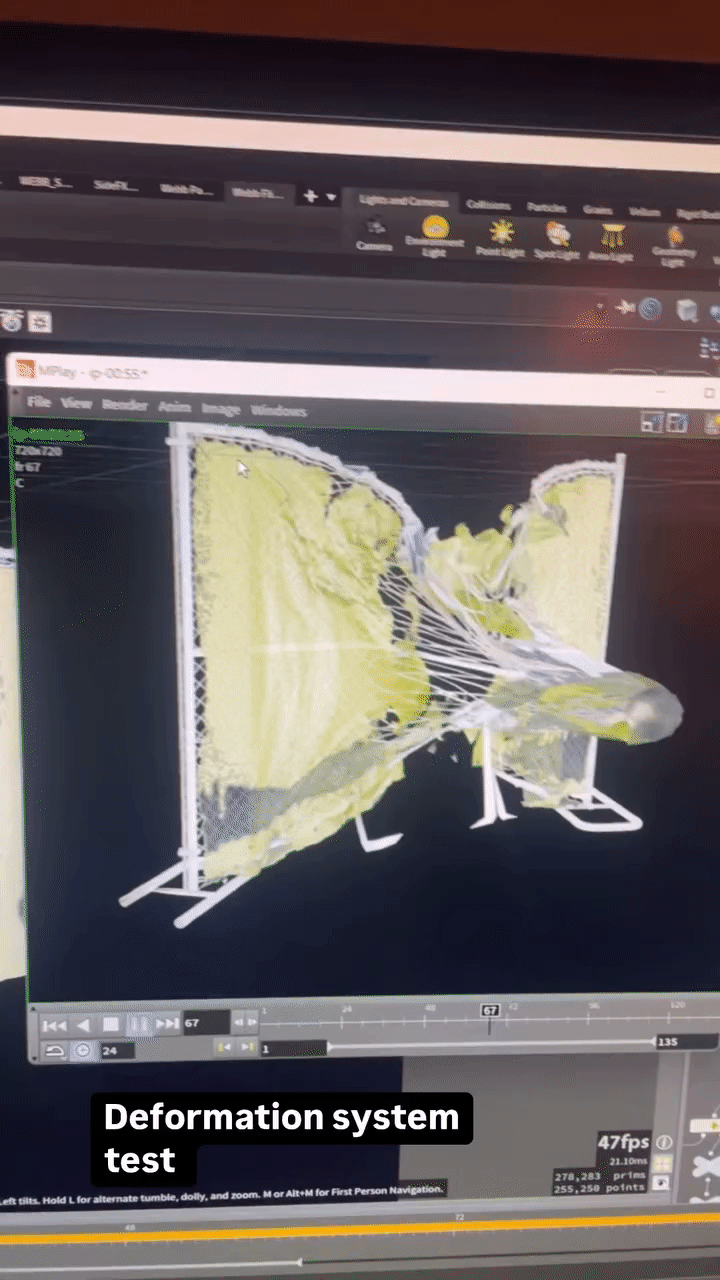Open the shelf tab dropdown arrow
Image resolution: width=720 pixels, height=1280 pixels.
[x=331, y=197]
